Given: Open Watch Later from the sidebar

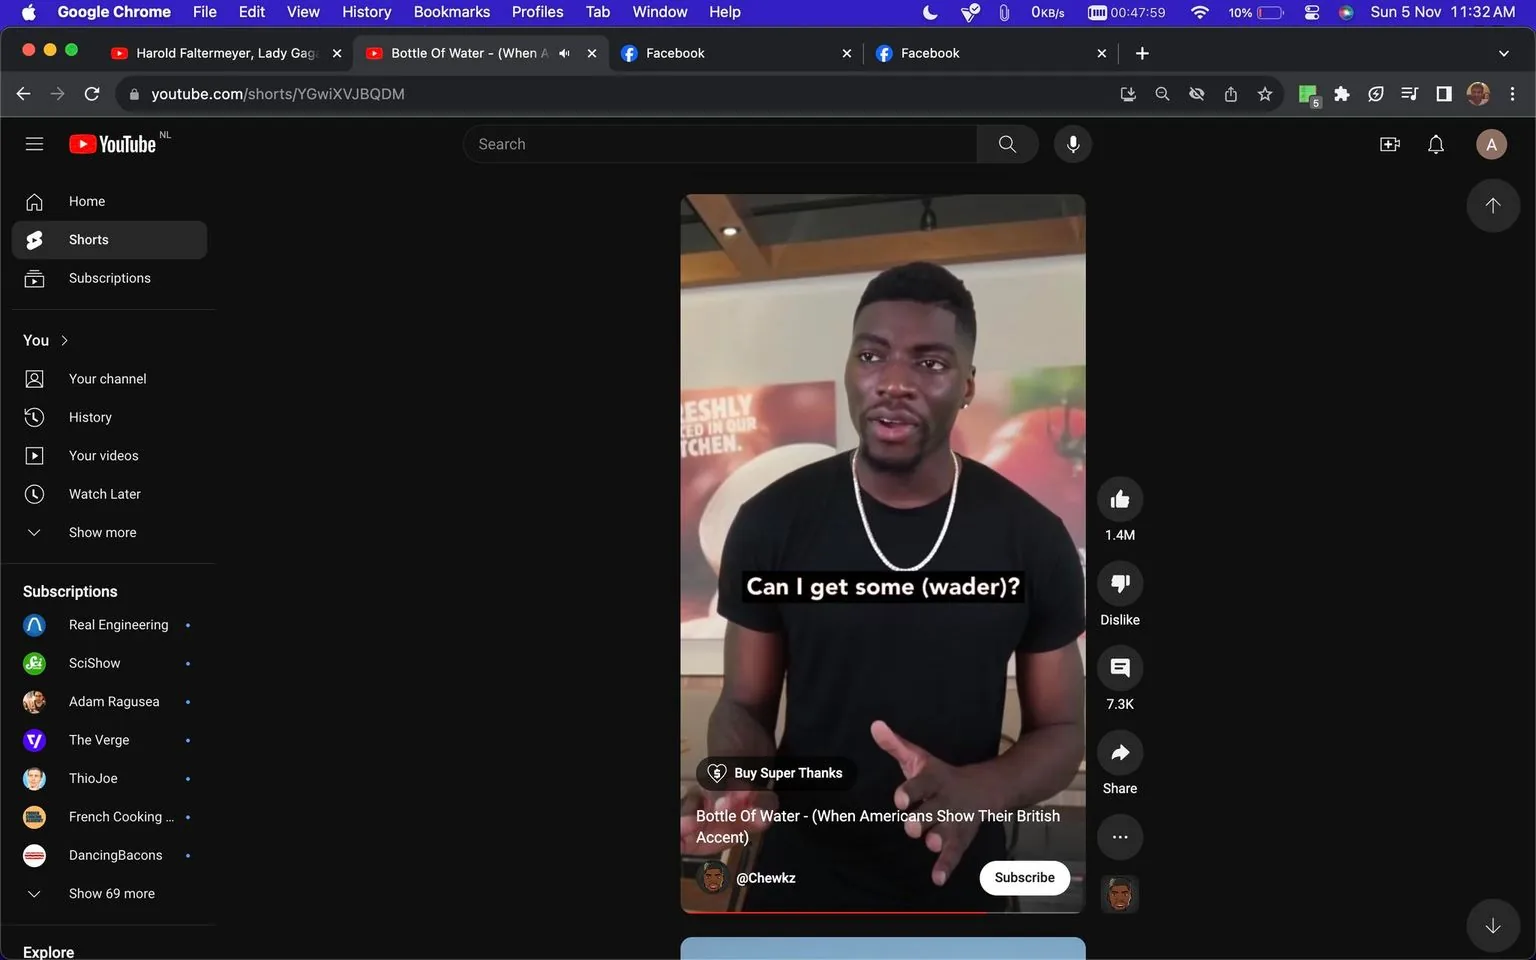Looking at the screenshot, I should [104, 493].
